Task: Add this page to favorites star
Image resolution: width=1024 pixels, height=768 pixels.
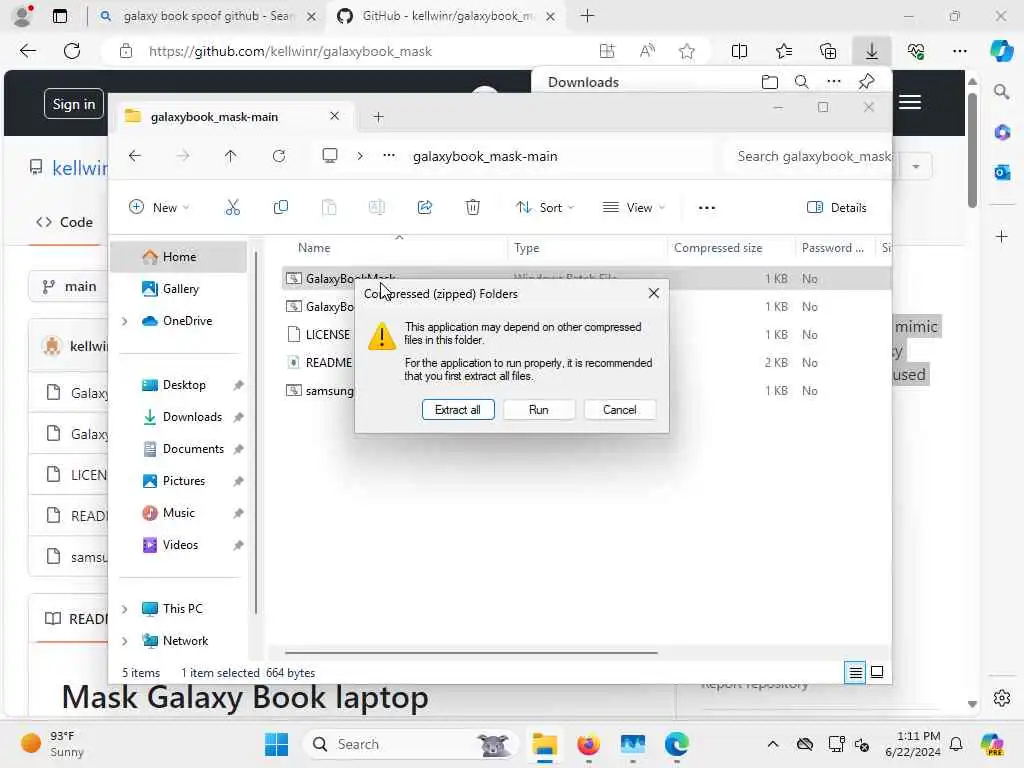Action: 686,51
